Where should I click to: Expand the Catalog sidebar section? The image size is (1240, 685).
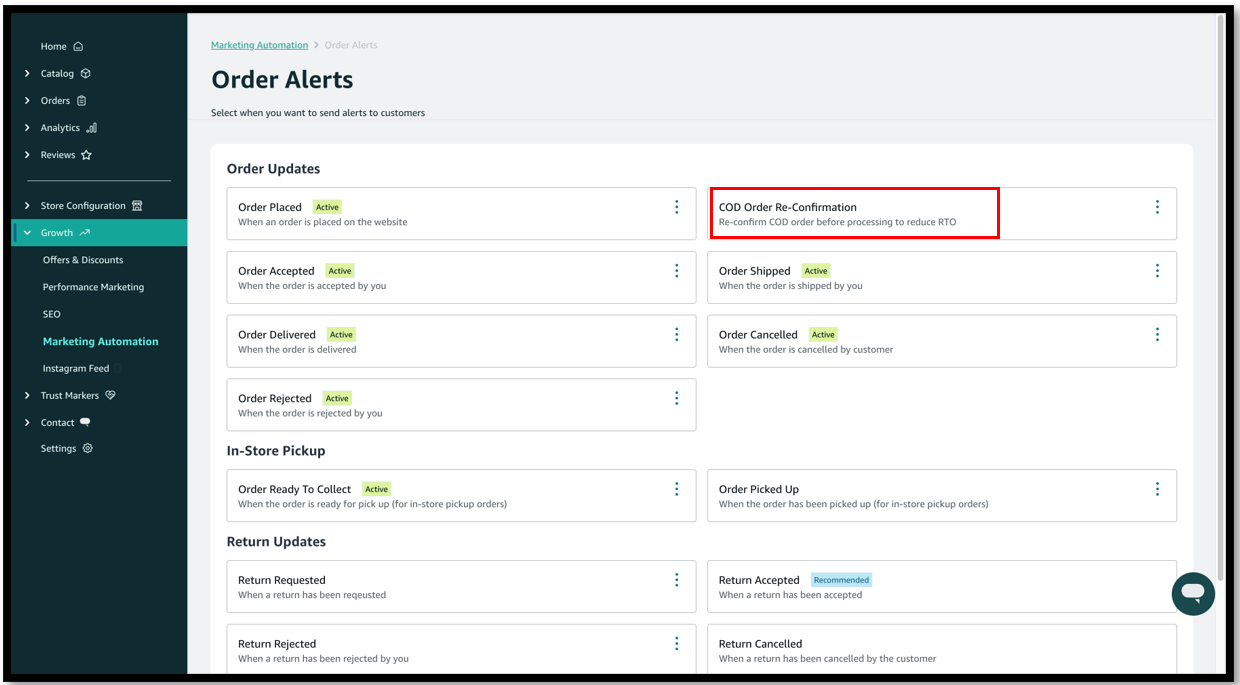pyautogui.click(x=57, y=73)
